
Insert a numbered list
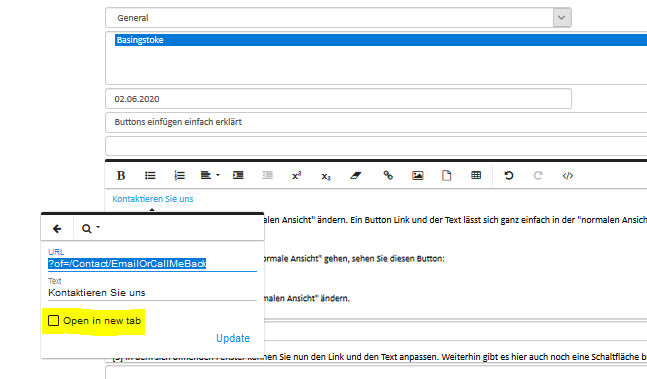coord(179,176)
